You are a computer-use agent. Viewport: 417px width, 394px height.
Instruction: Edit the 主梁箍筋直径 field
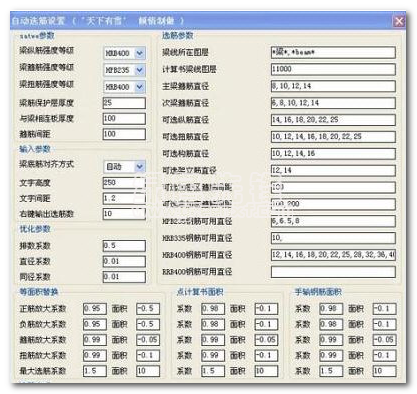click(x=333, y=86)
